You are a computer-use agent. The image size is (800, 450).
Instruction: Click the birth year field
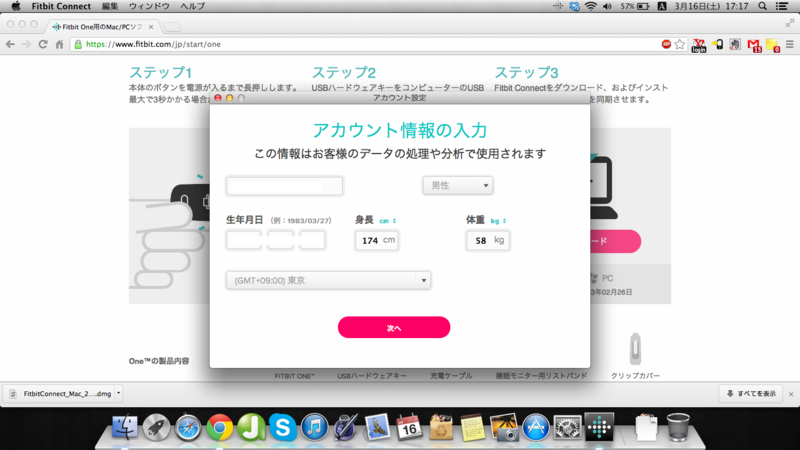pyautogui.click(x=244, y=240)
